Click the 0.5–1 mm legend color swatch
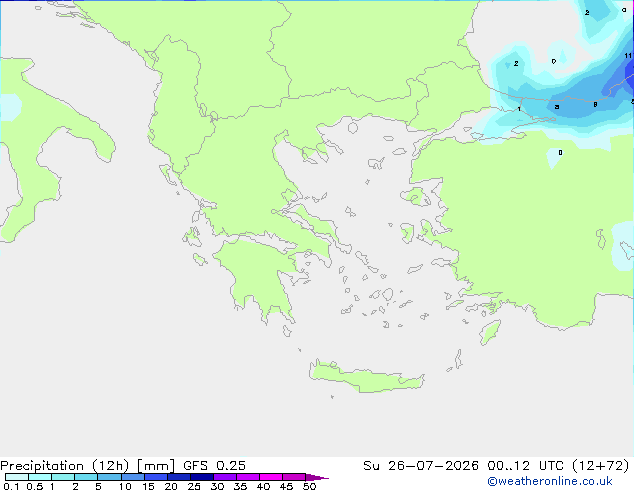This screenshot has height=490, width=634. (x=40, y=477)
